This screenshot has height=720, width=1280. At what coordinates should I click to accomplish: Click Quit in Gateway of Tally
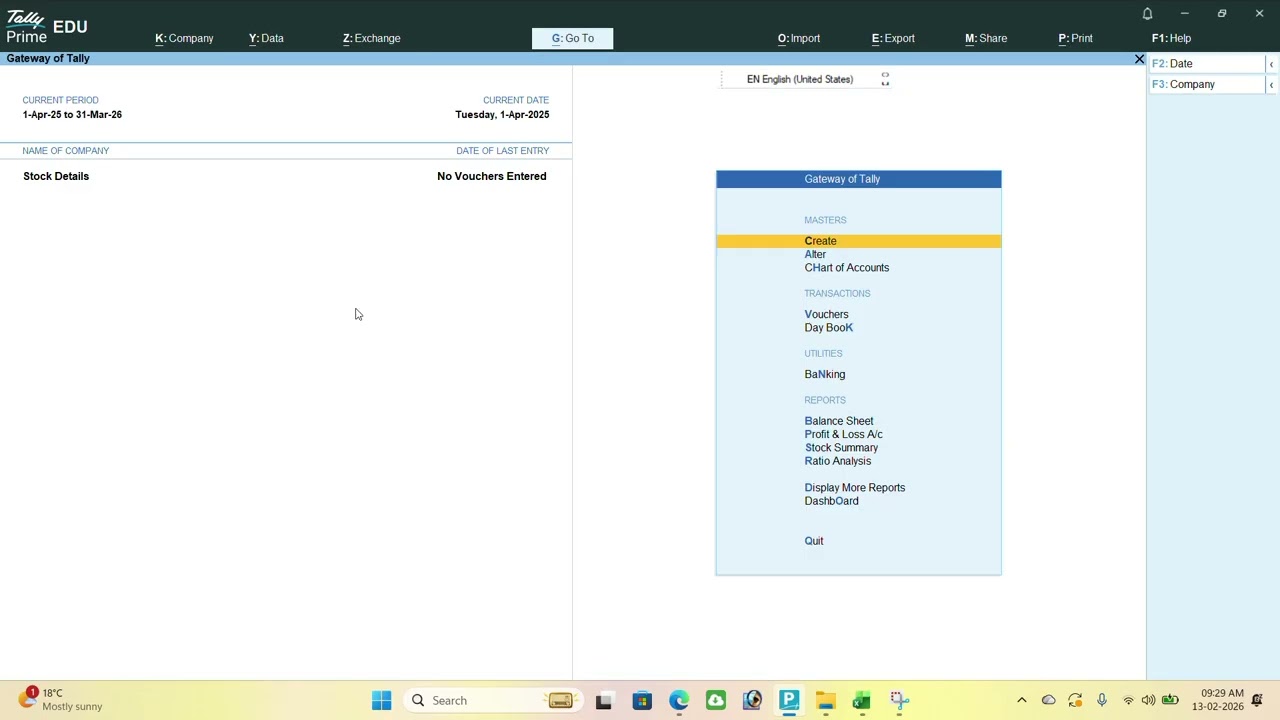pos(814,541)
